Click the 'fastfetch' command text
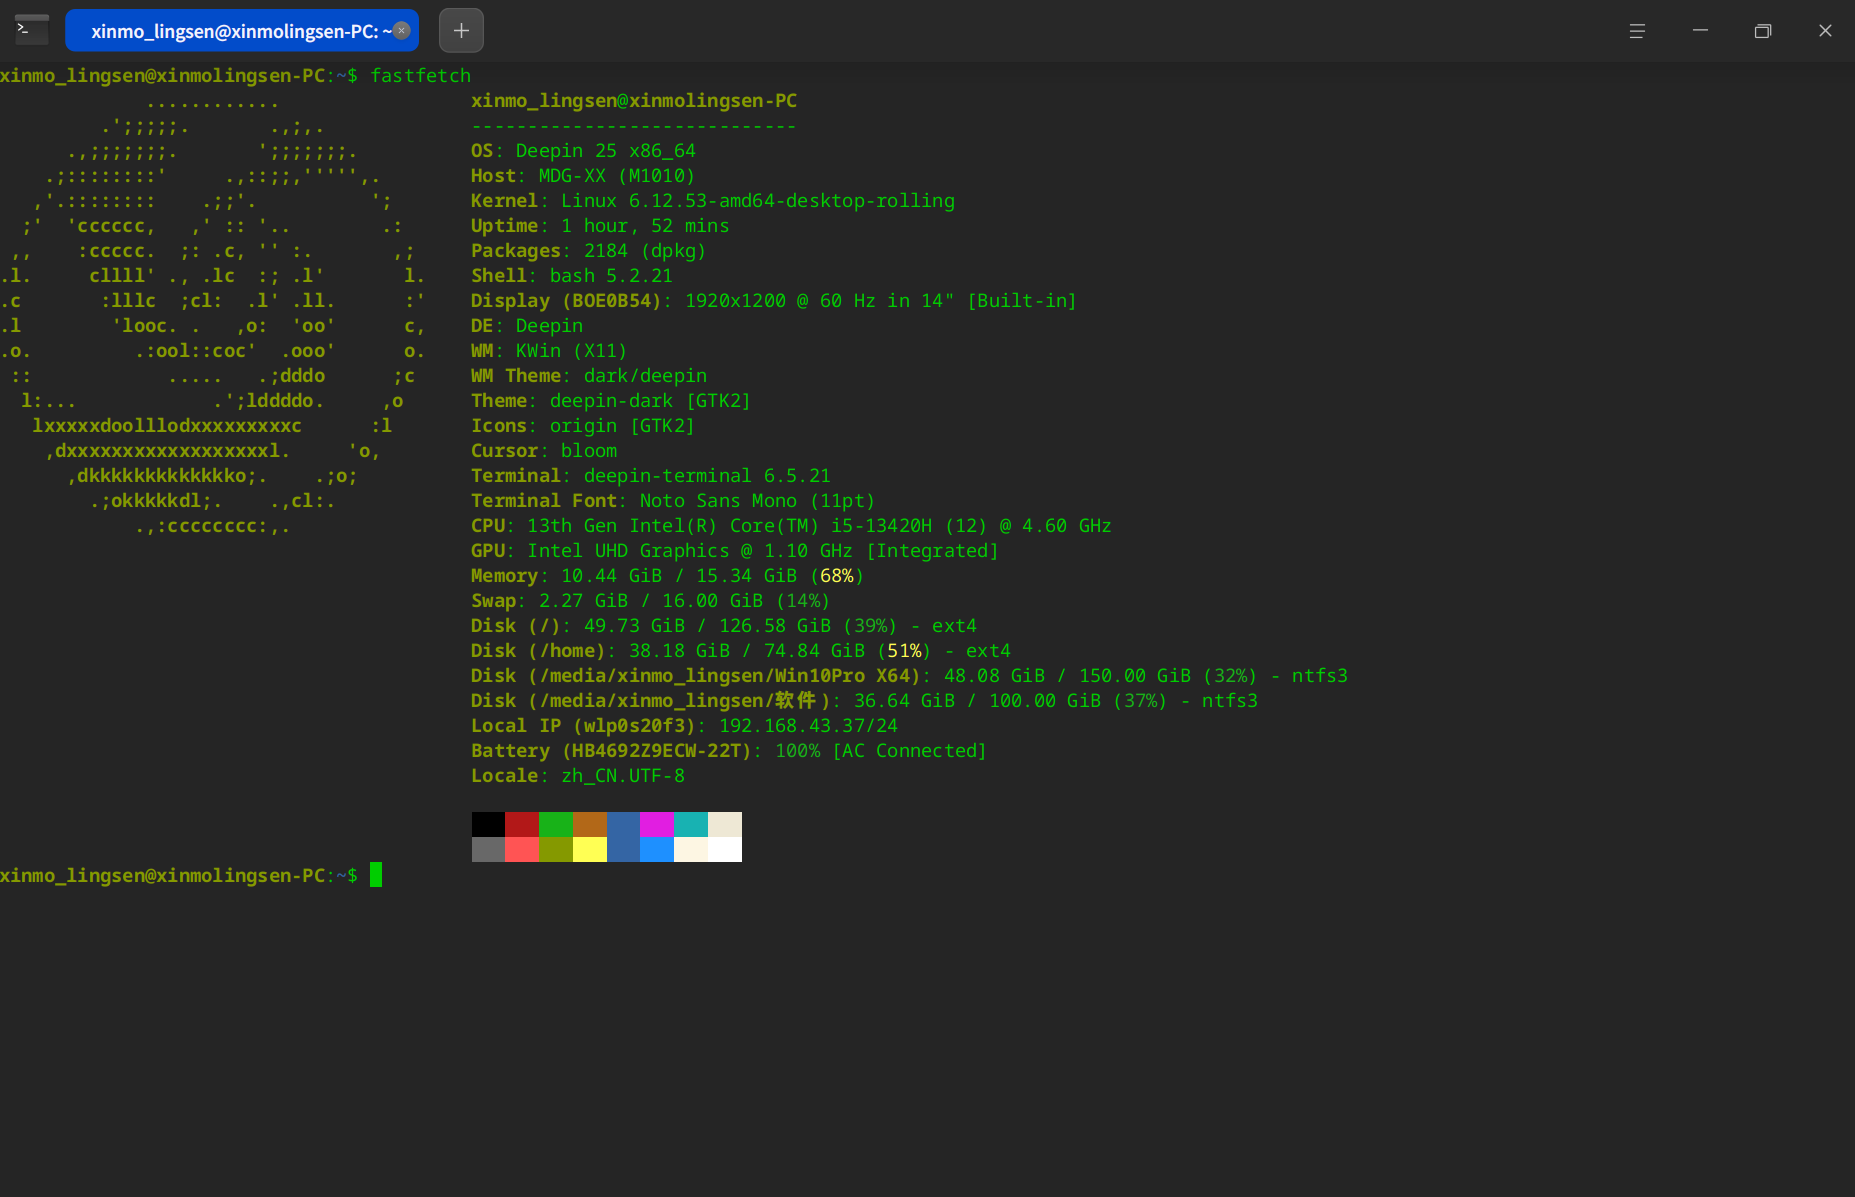1855x1197 pixels. (x=420, y=76)
